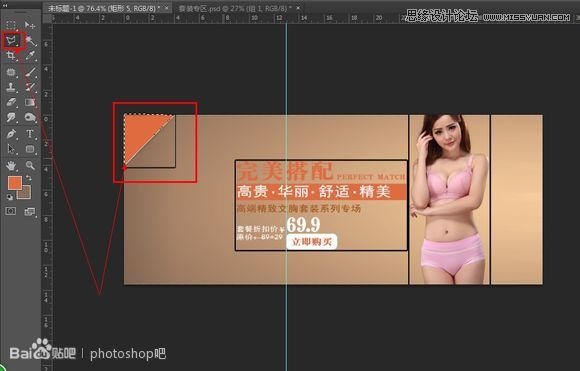
Task: Select the Smudge tool
Action: [x=11, y=118]
